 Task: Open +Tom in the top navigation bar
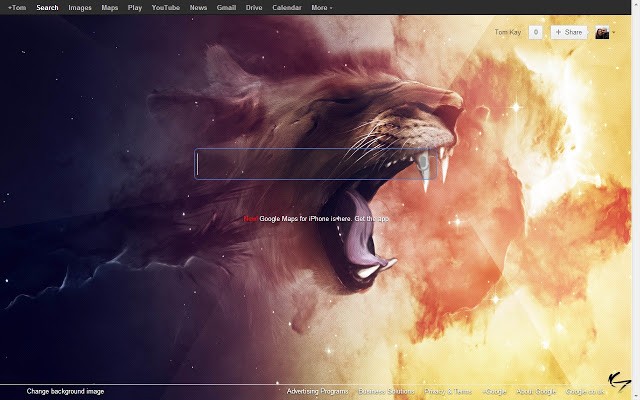17,7
